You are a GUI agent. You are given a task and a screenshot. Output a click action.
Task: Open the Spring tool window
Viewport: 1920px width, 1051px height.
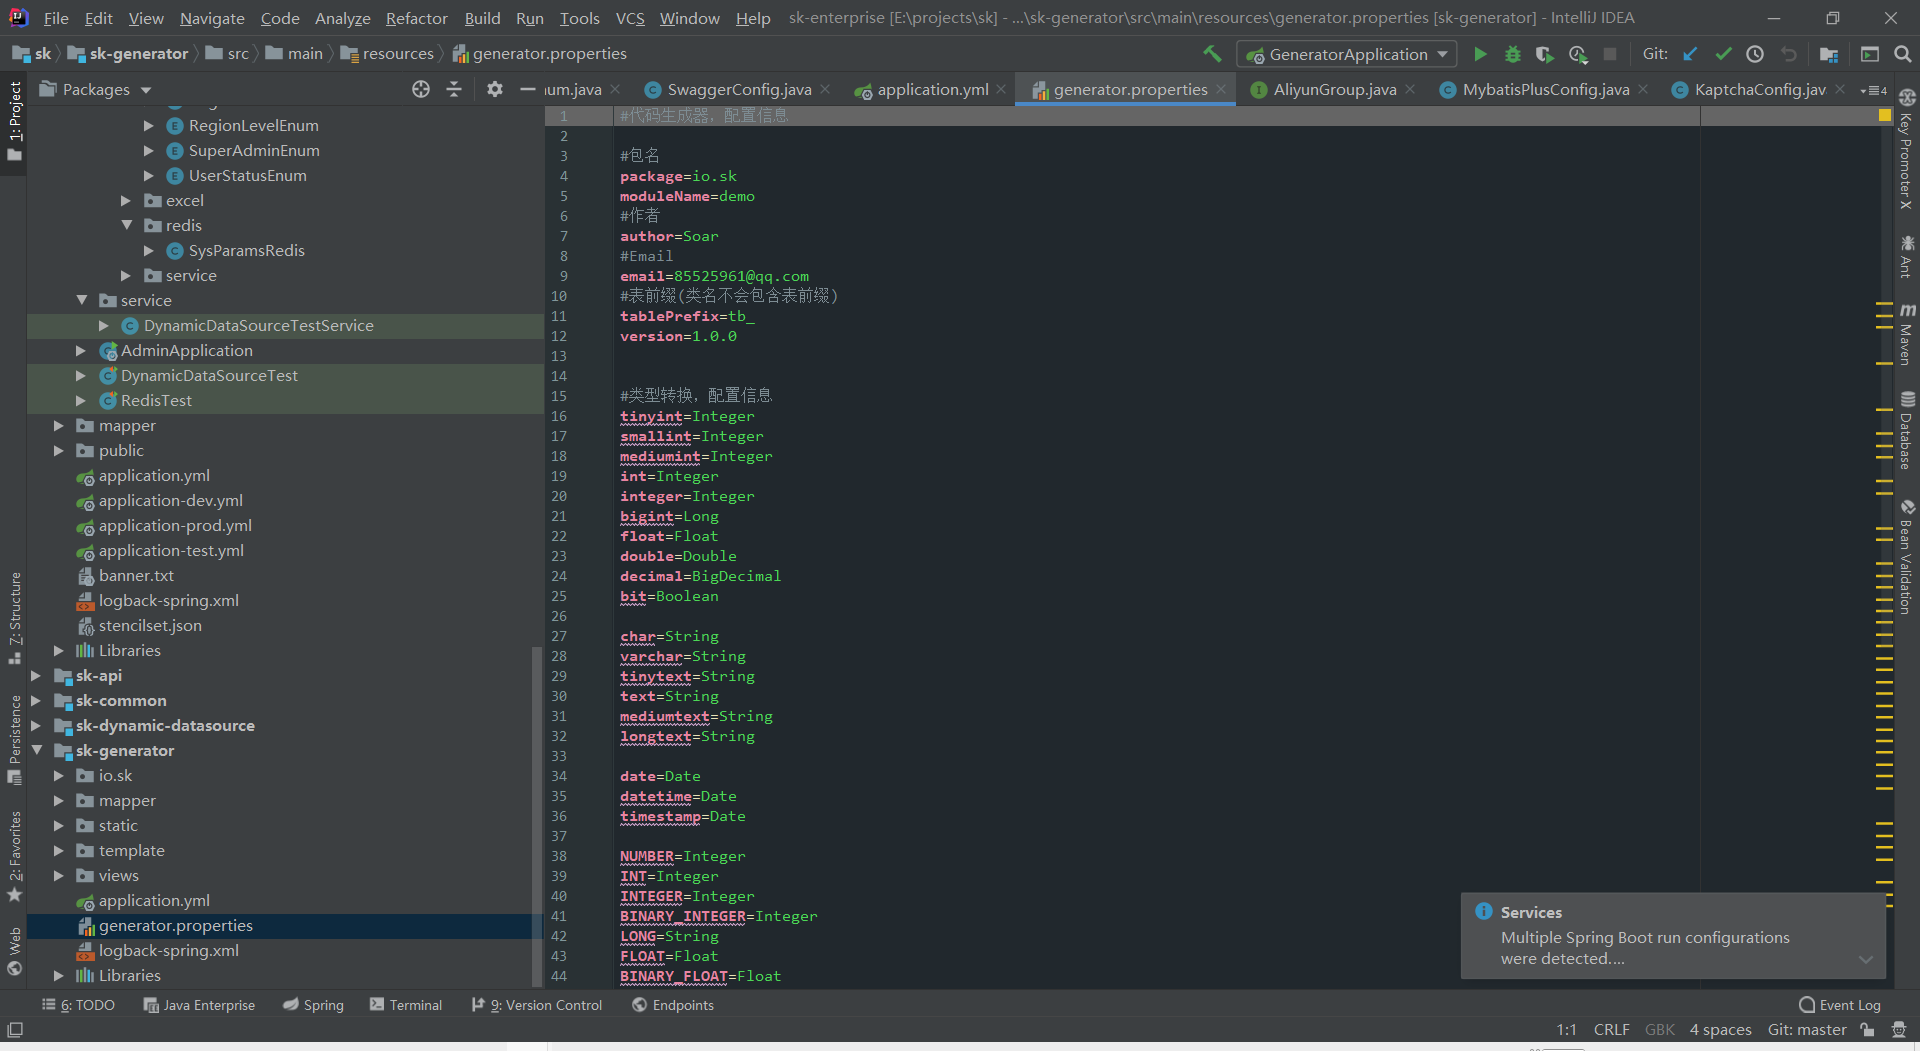[313, 1005]
